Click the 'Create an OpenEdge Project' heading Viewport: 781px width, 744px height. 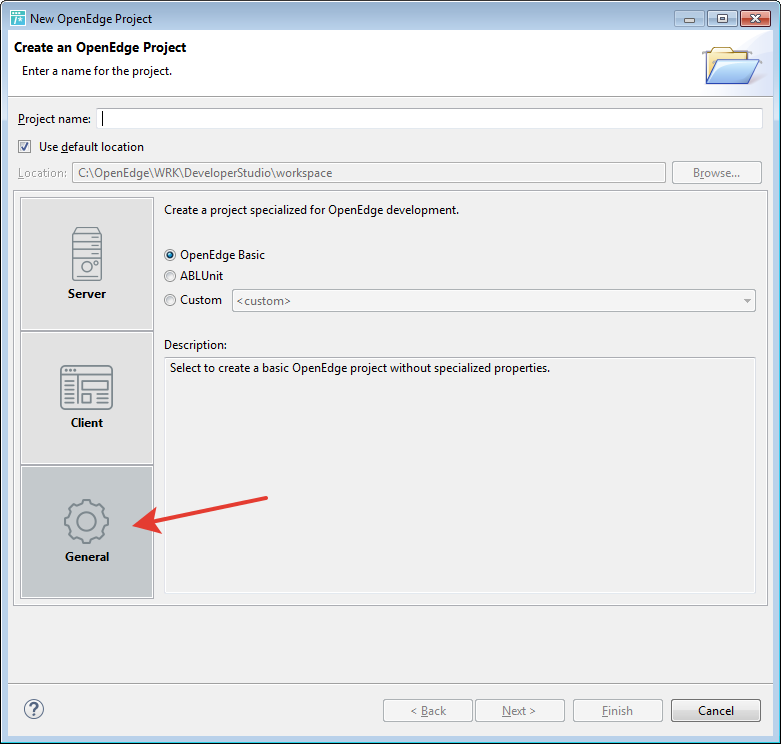100,47
